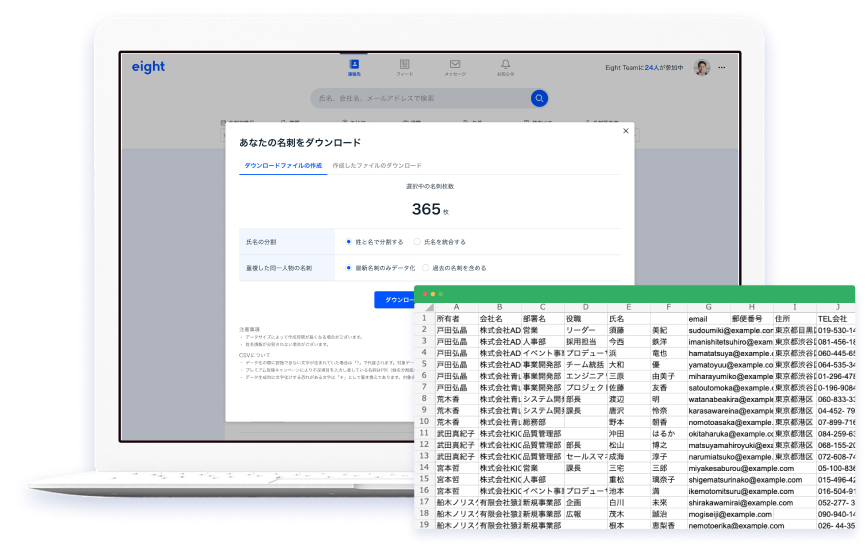Click the blue ダウンロード button
This screenshot has height=546, width=867.
point(396,299)
